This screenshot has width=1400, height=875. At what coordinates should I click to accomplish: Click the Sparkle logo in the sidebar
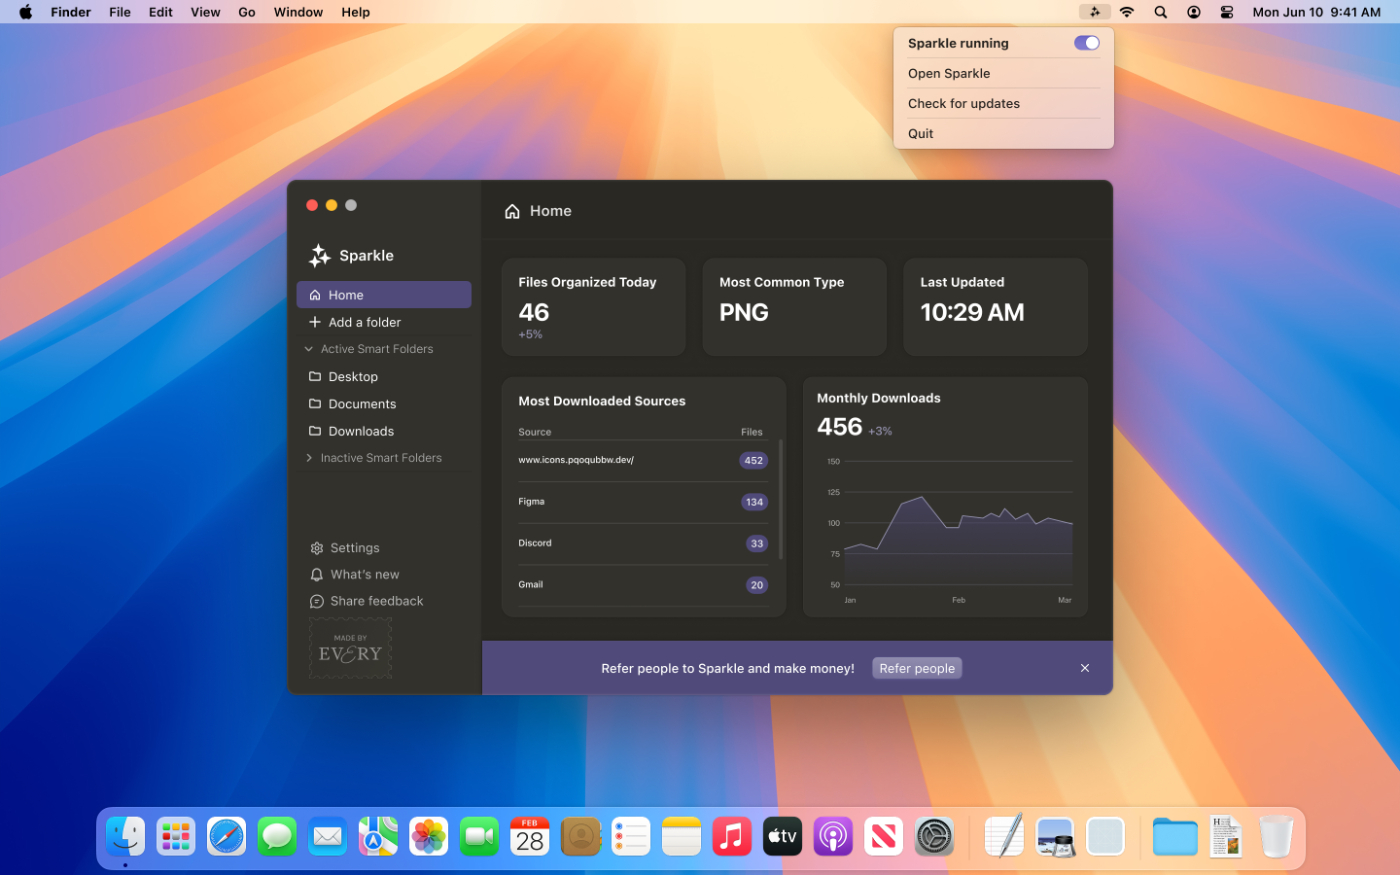pos(320,256)
